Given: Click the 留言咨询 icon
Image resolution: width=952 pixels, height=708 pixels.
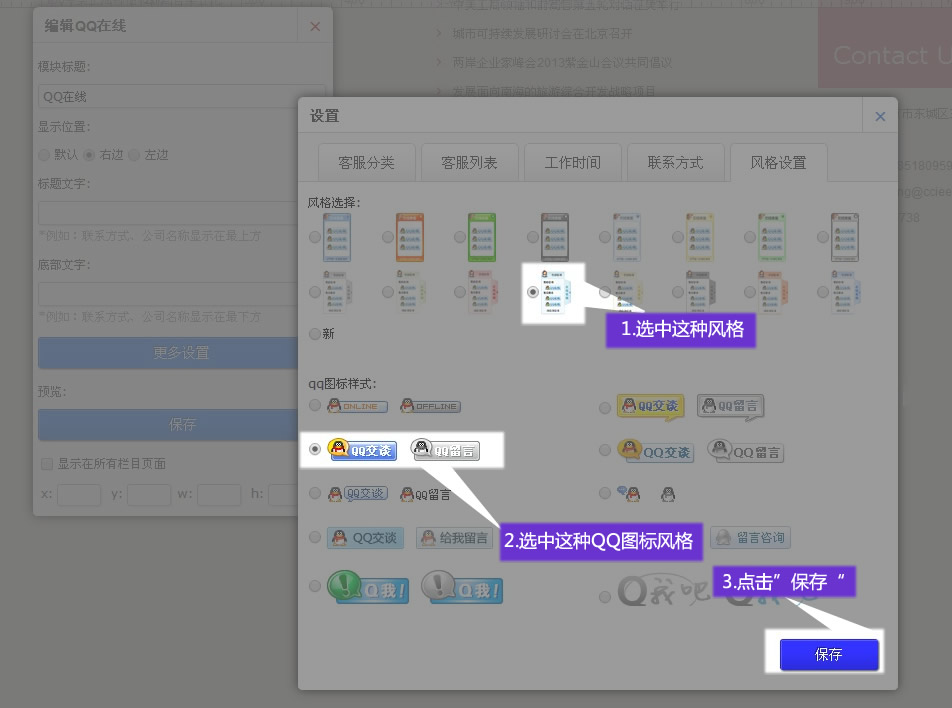Looking at the screenshot, I should pyautogui.click(x=751, y=537).
